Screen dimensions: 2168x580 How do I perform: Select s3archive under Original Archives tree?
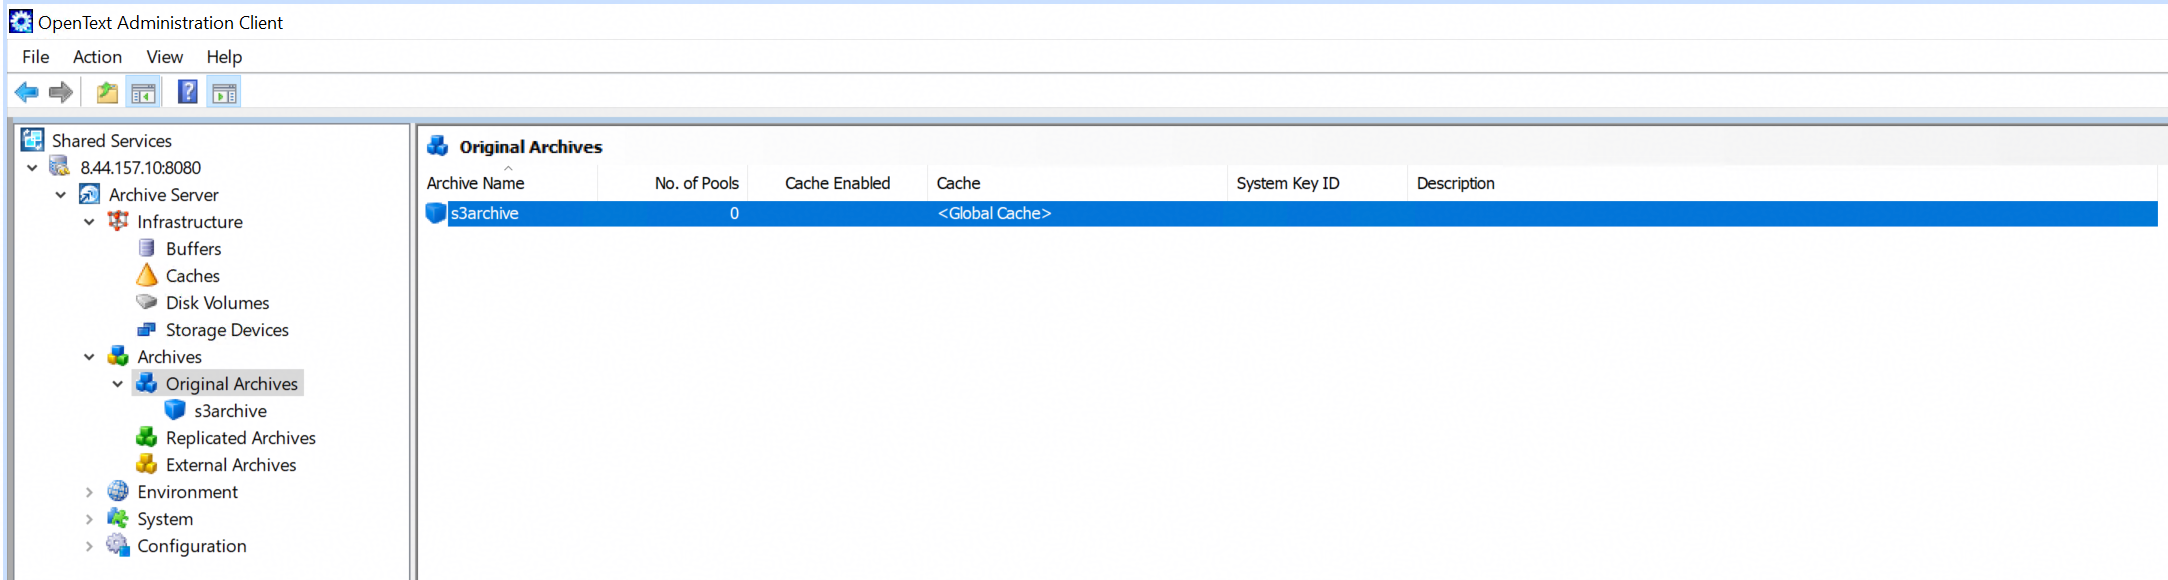point(231,410)
